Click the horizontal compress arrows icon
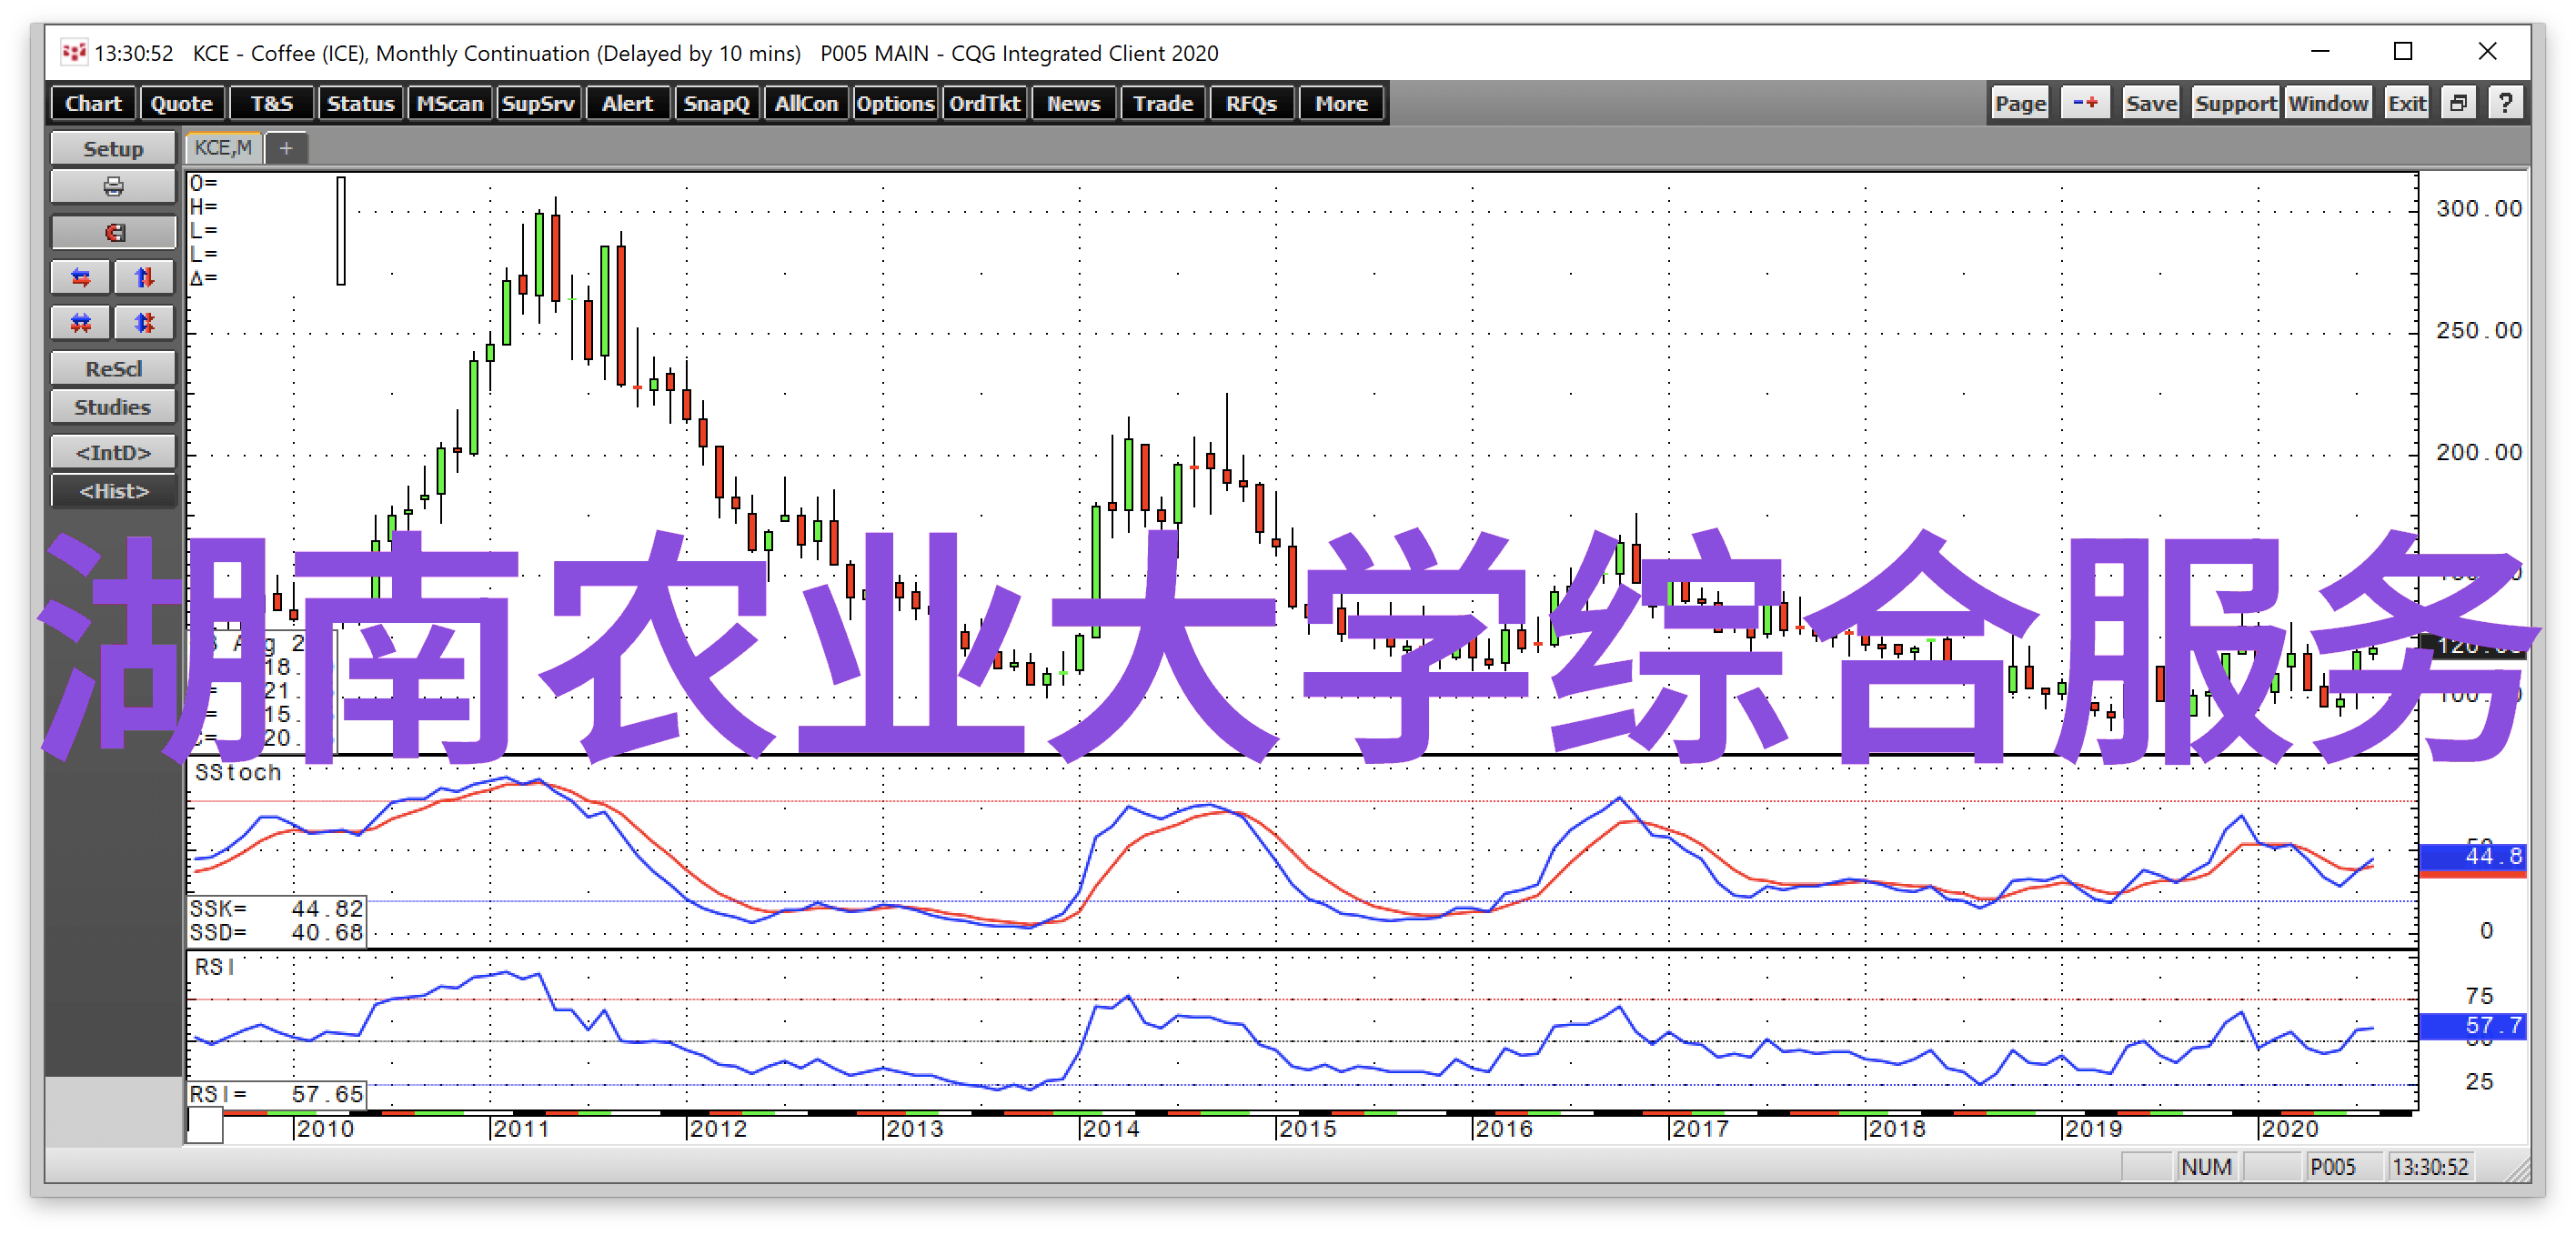 point(81,323)
